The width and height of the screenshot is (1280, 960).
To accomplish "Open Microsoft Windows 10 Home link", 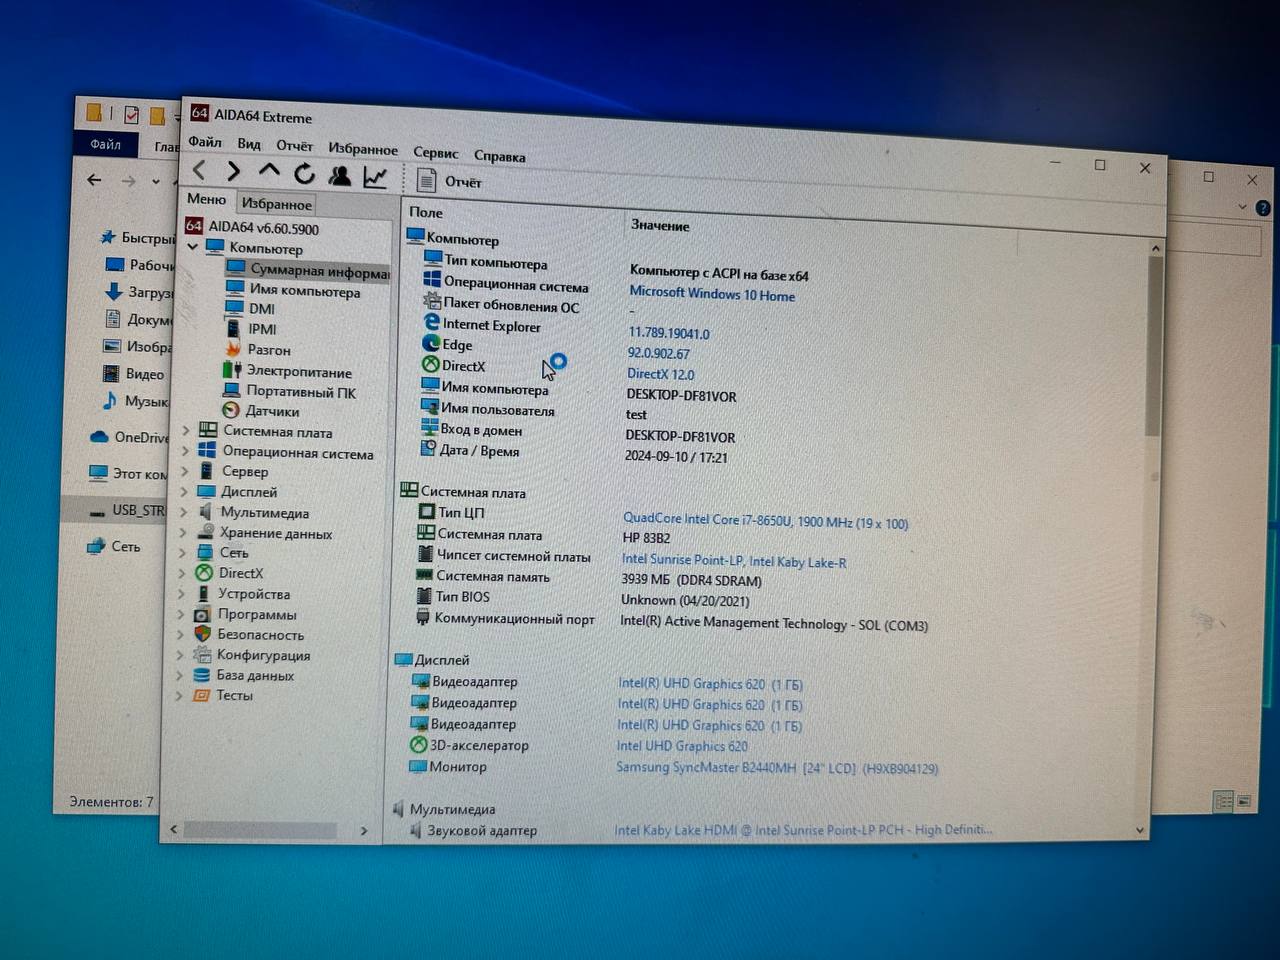I will pos(712,294).
